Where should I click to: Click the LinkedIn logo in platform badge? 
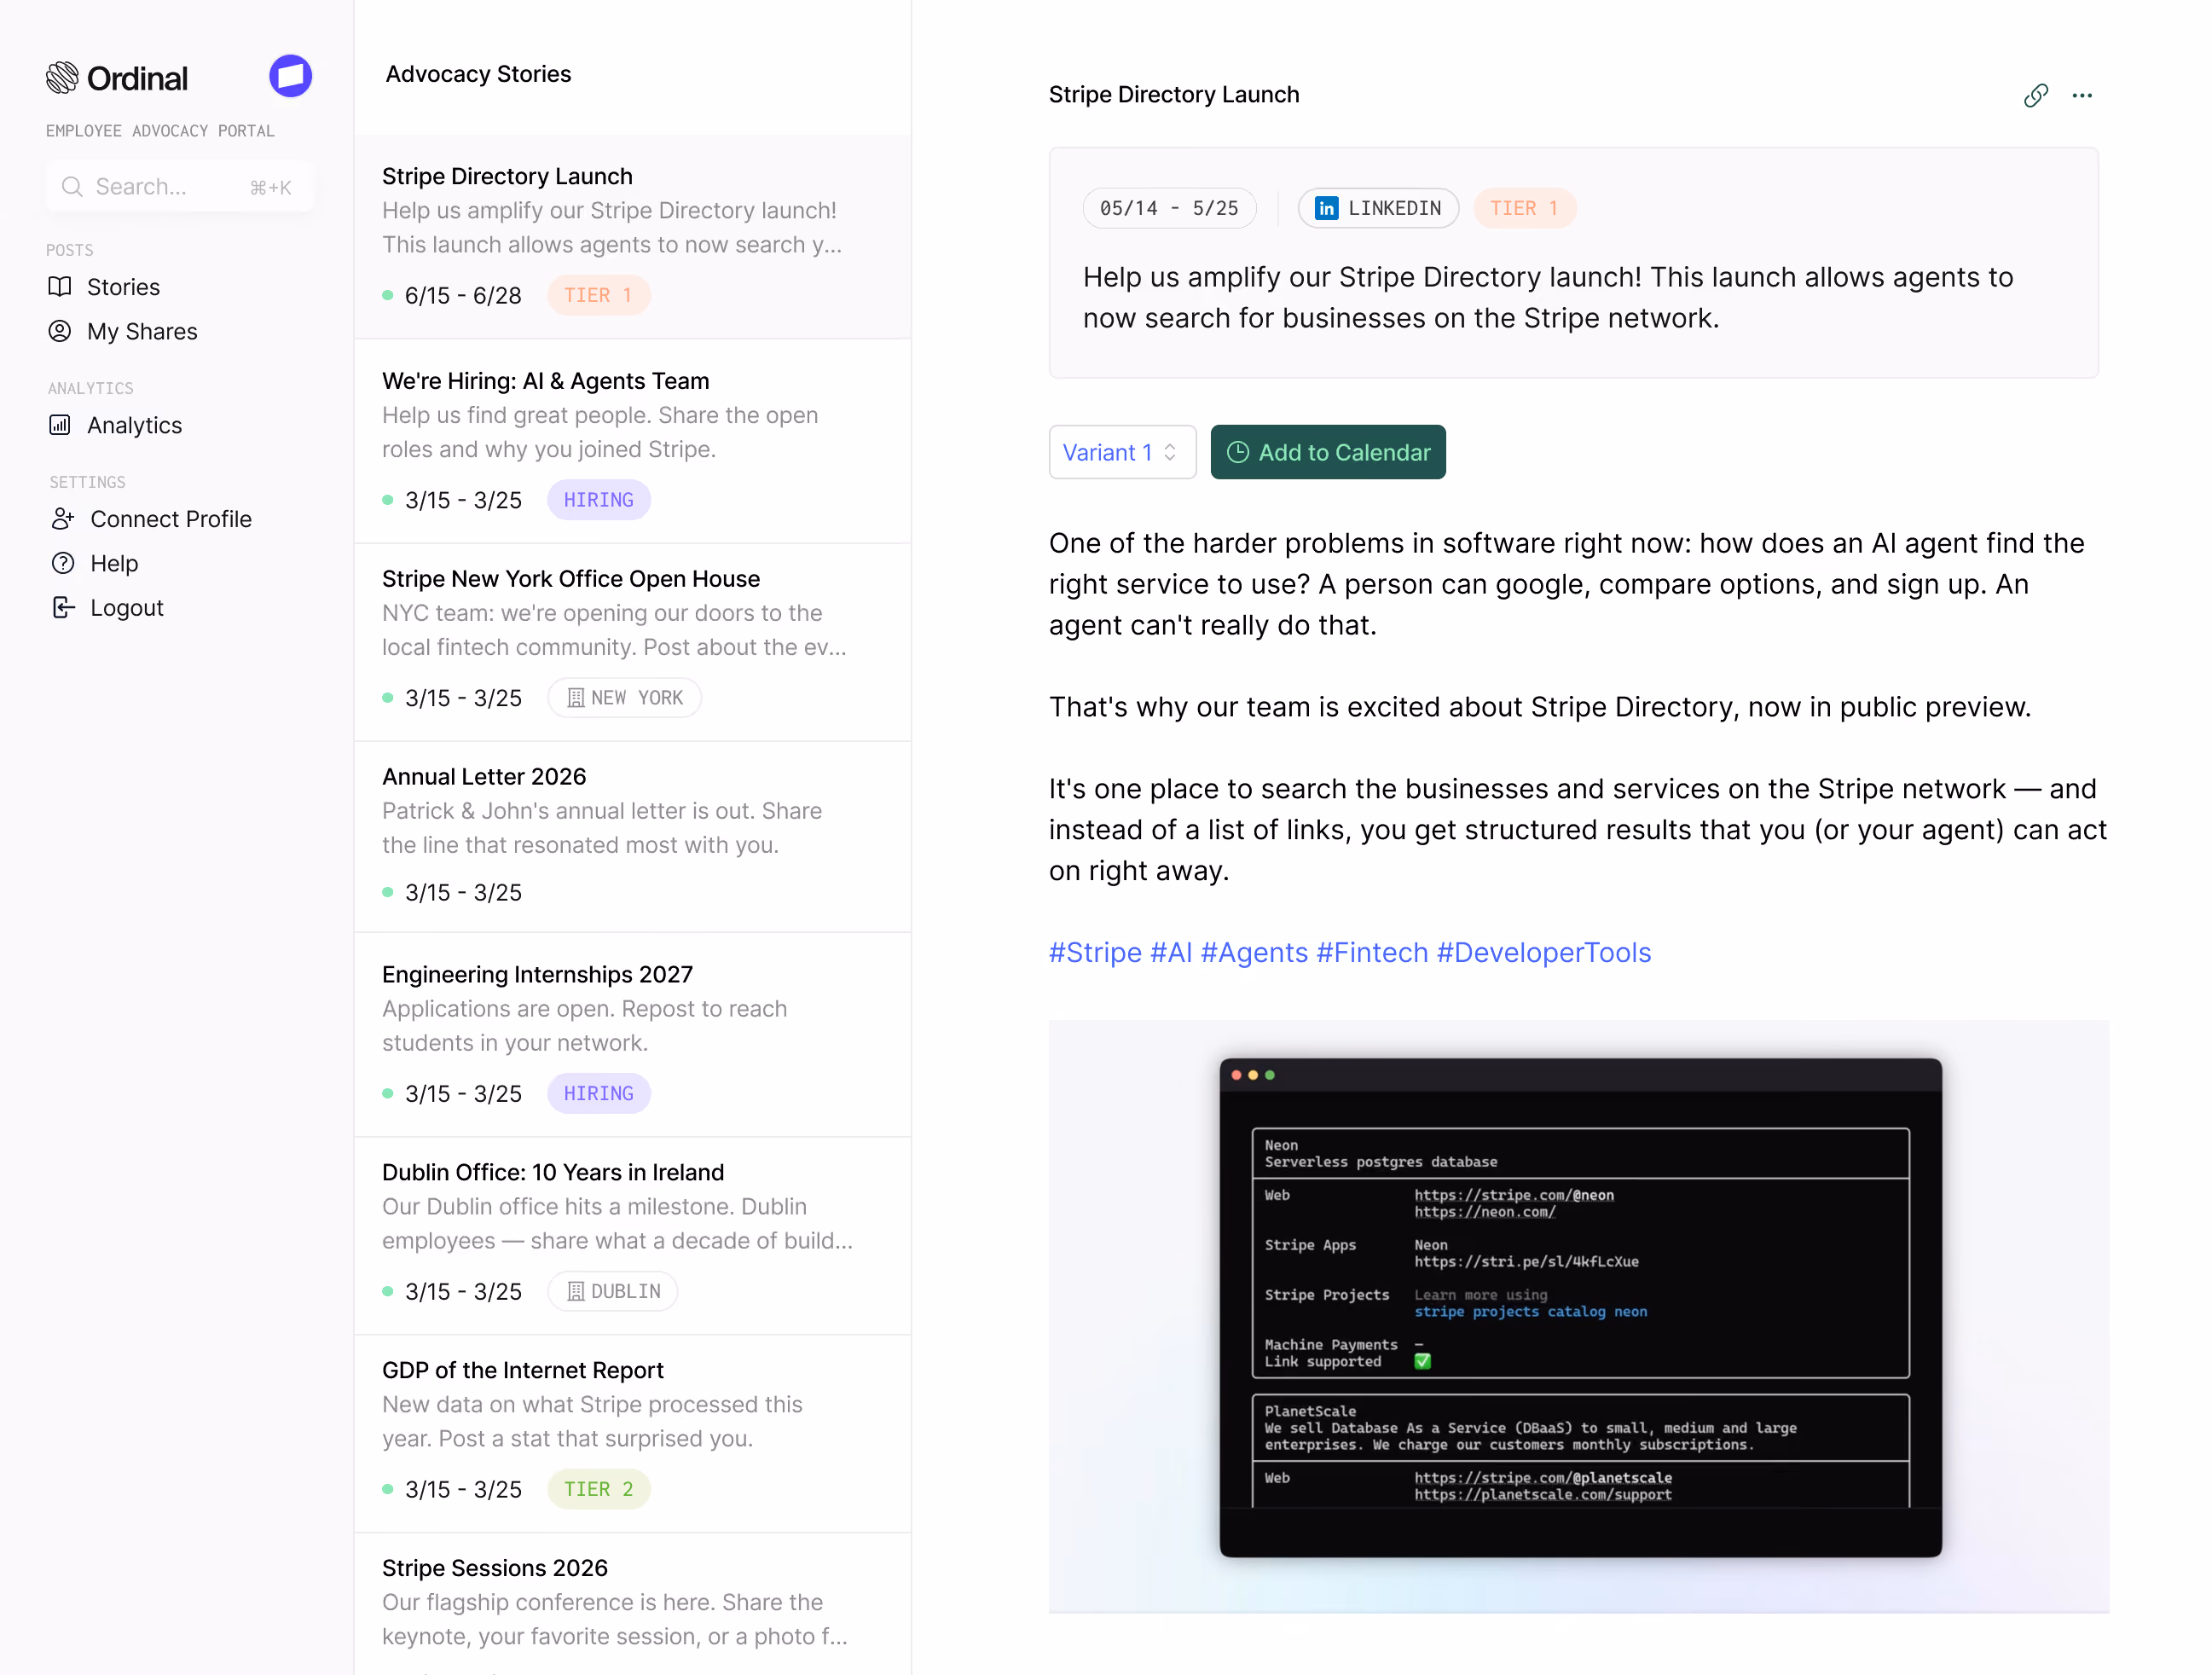(1326, 208)
